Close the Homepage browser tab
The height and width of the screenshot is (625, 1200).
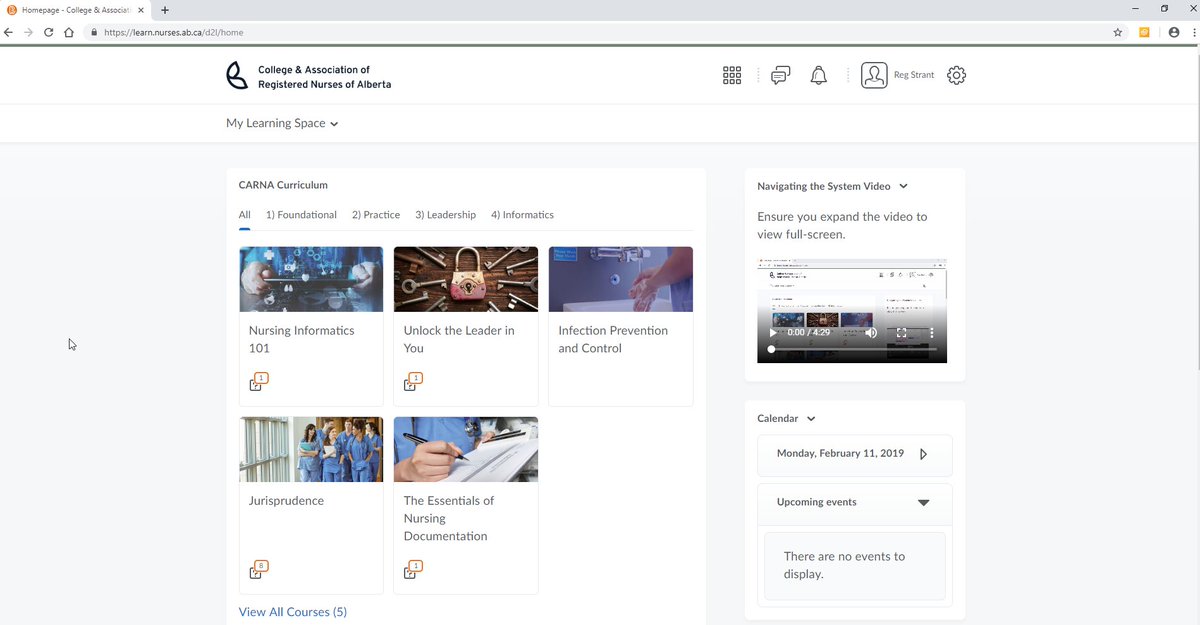140,9
